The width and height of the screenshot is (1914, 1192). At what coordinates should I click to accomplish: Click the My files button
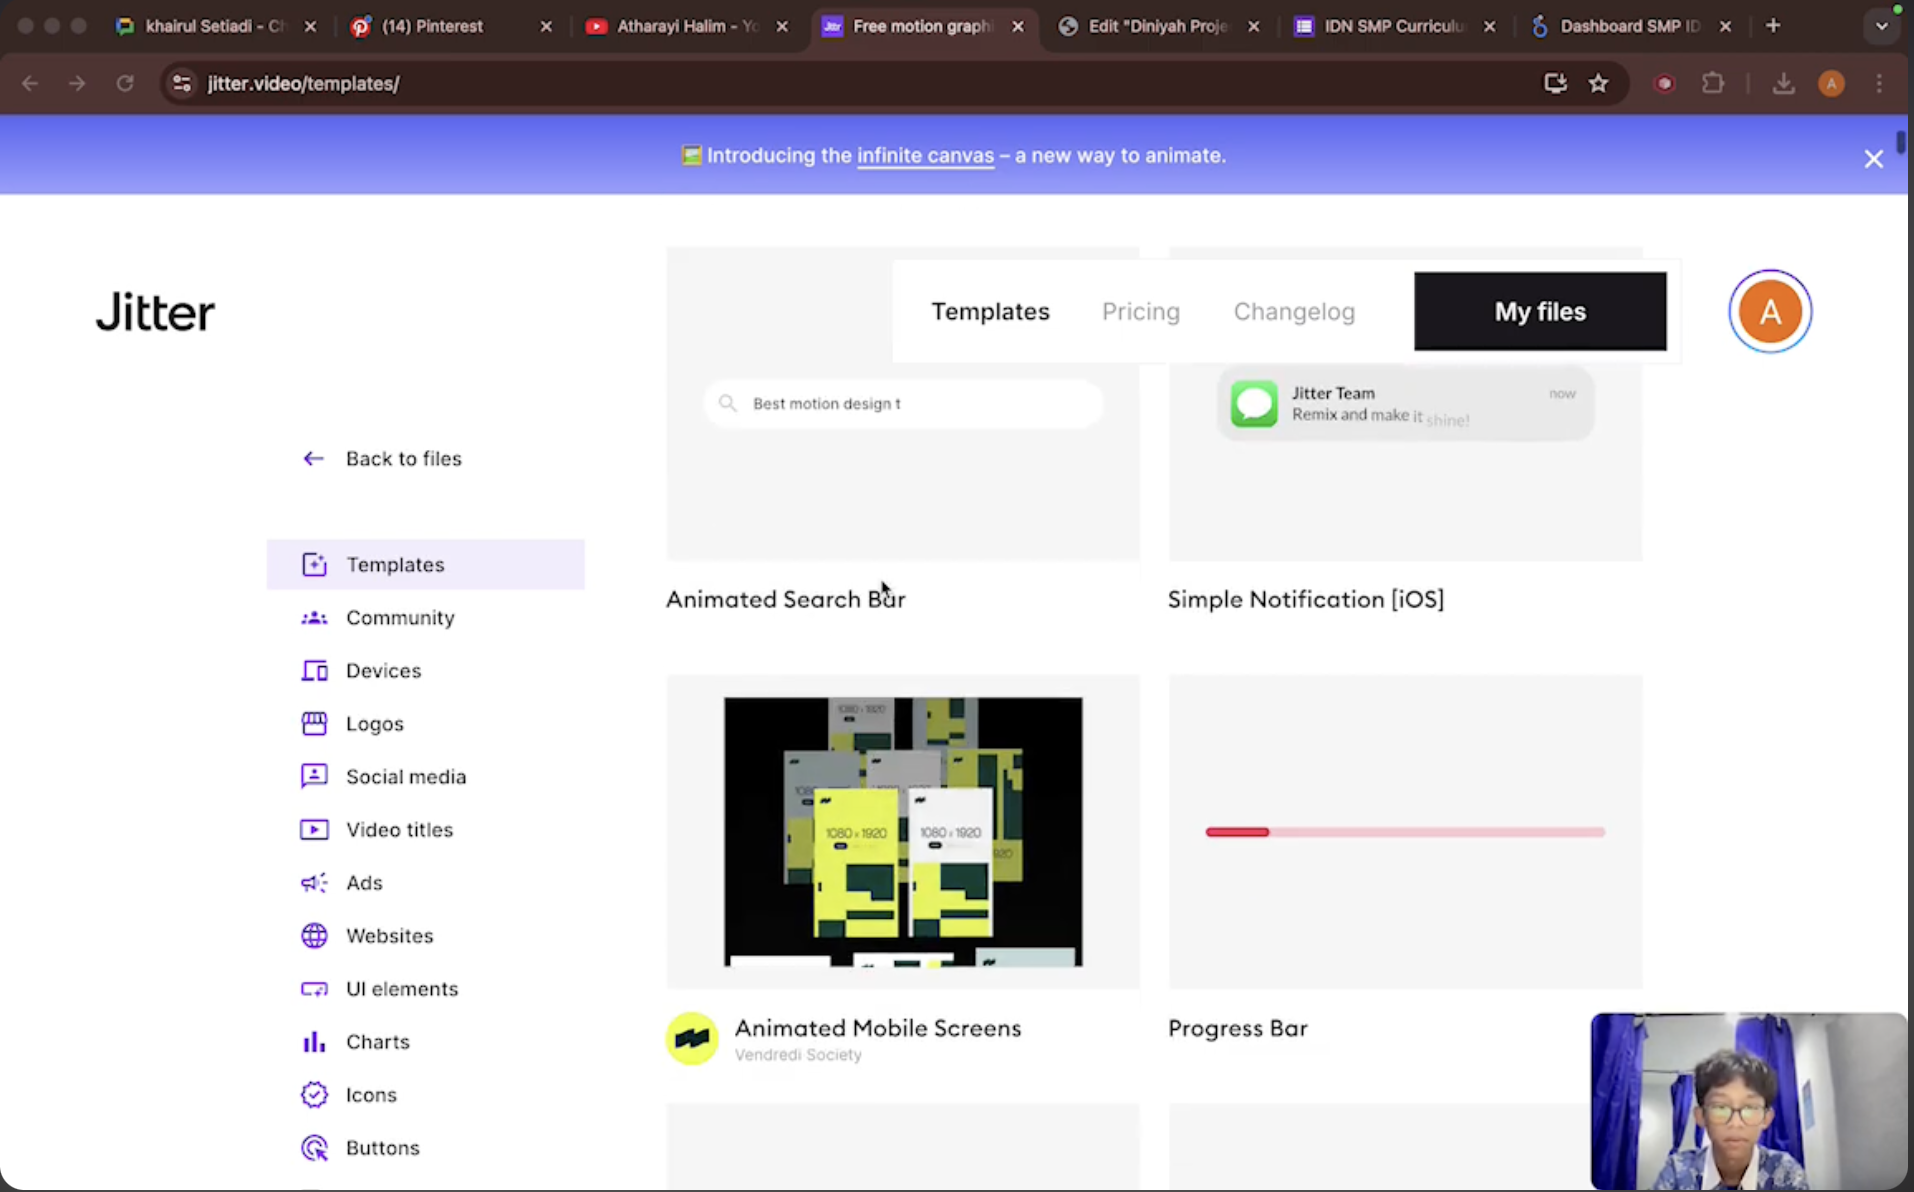point(1540,311)
